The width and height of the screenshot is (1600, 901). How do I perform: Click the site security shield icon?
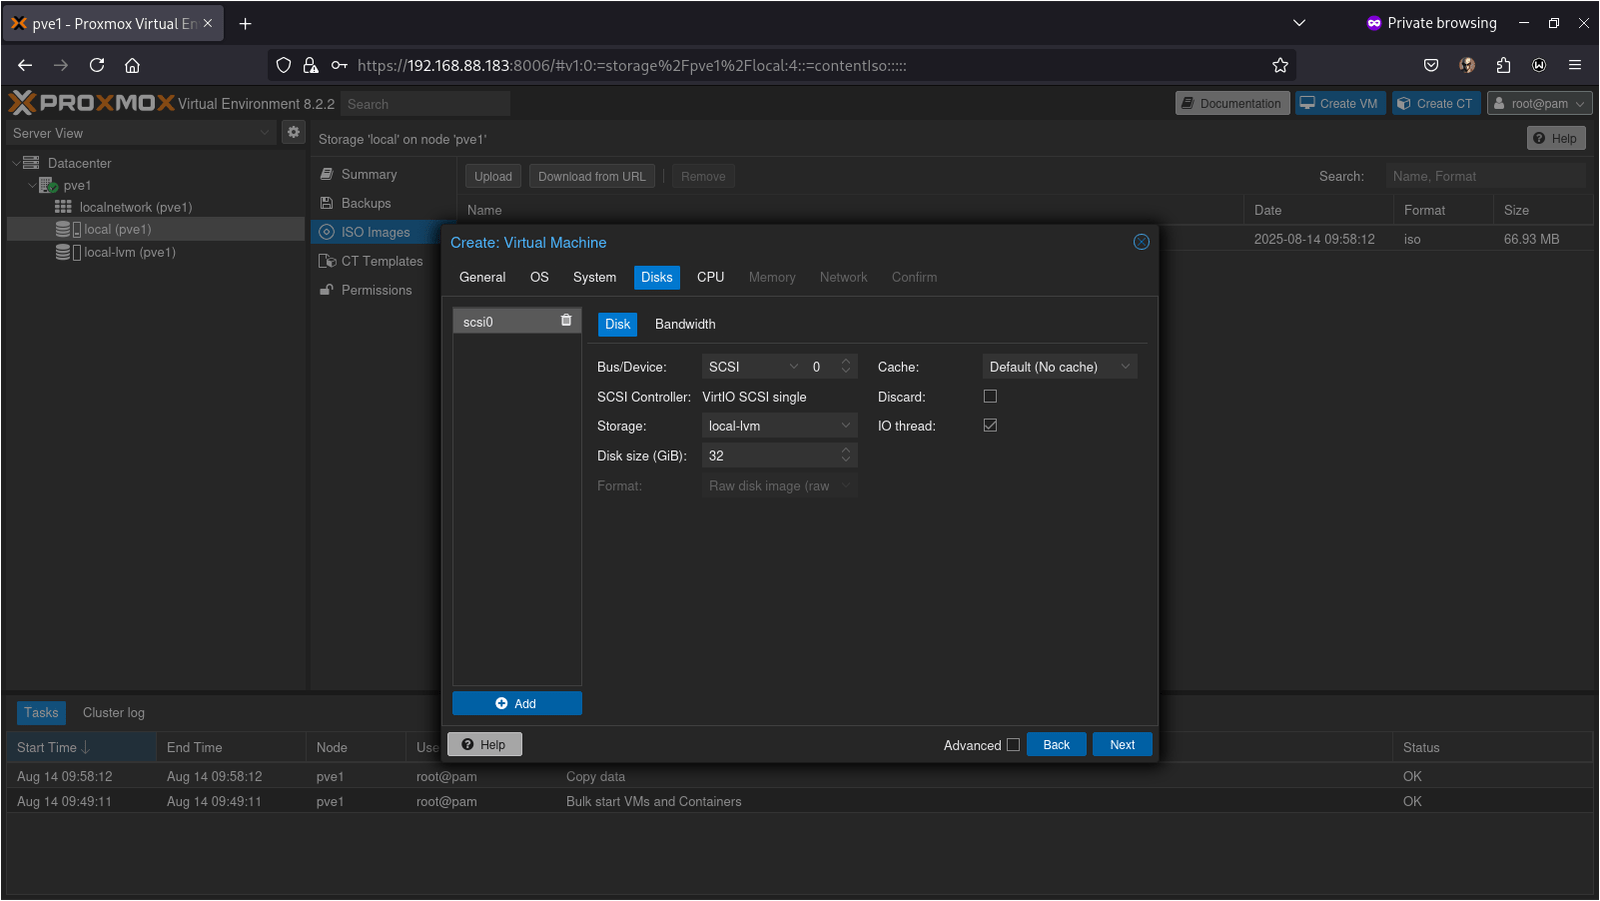[x=284, y=65]
